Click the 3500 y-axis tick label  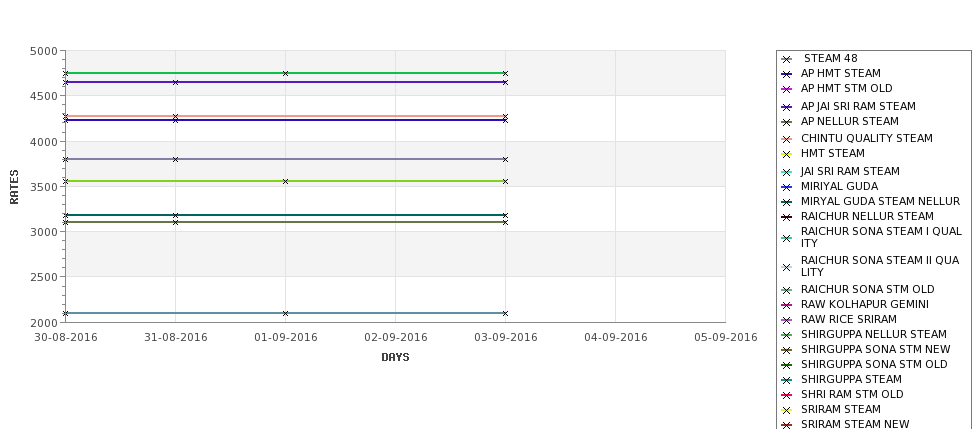(44, 187)
